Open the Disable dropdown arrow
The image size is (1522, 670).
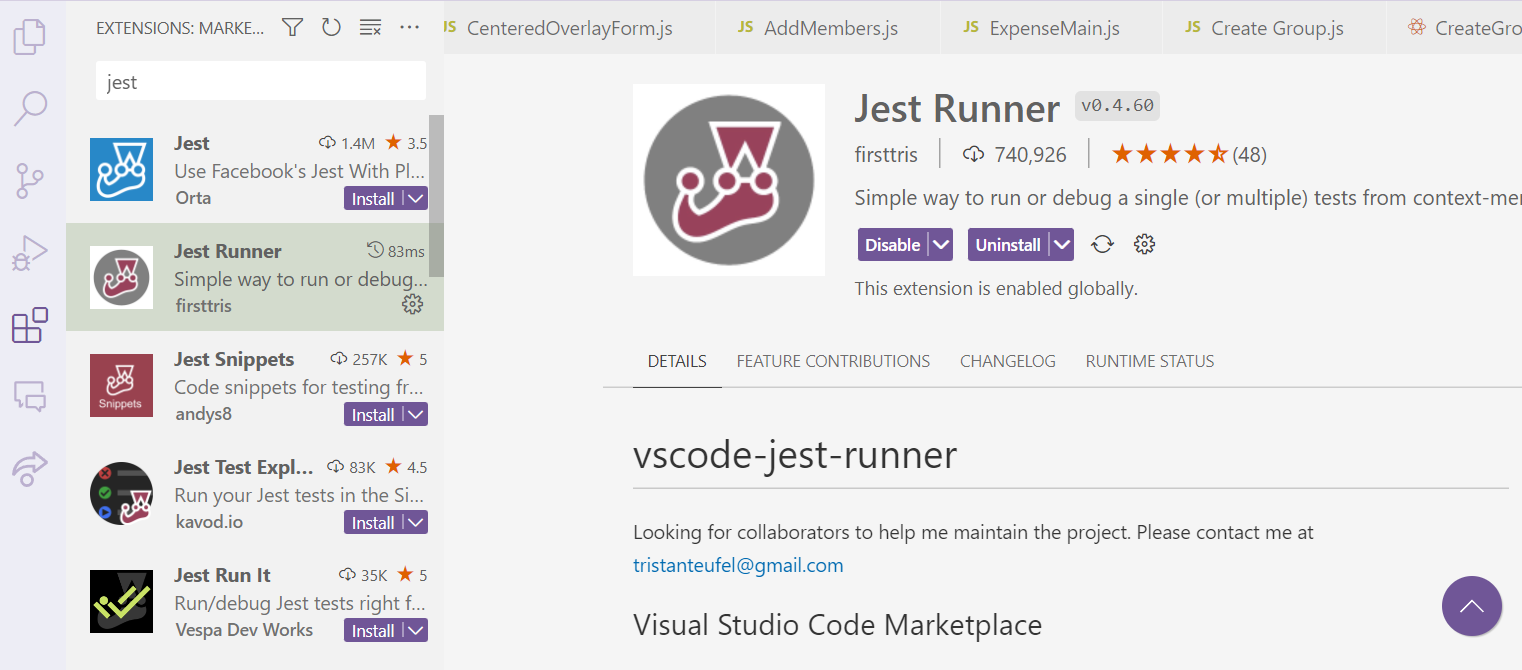coord(940,244)
